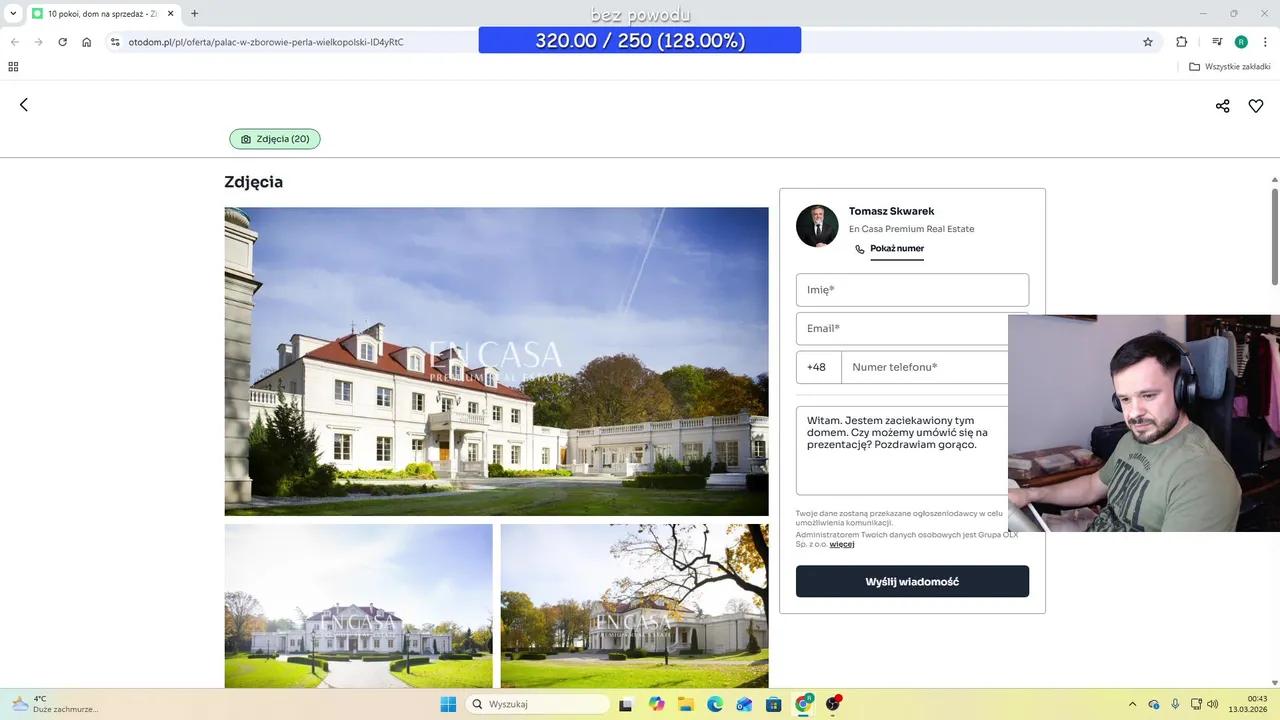
Task: View site information icon in address bar
Action: click(115, 42)
